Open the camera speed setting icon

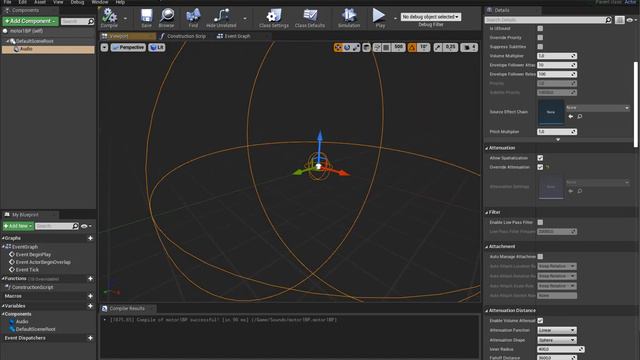469,47
